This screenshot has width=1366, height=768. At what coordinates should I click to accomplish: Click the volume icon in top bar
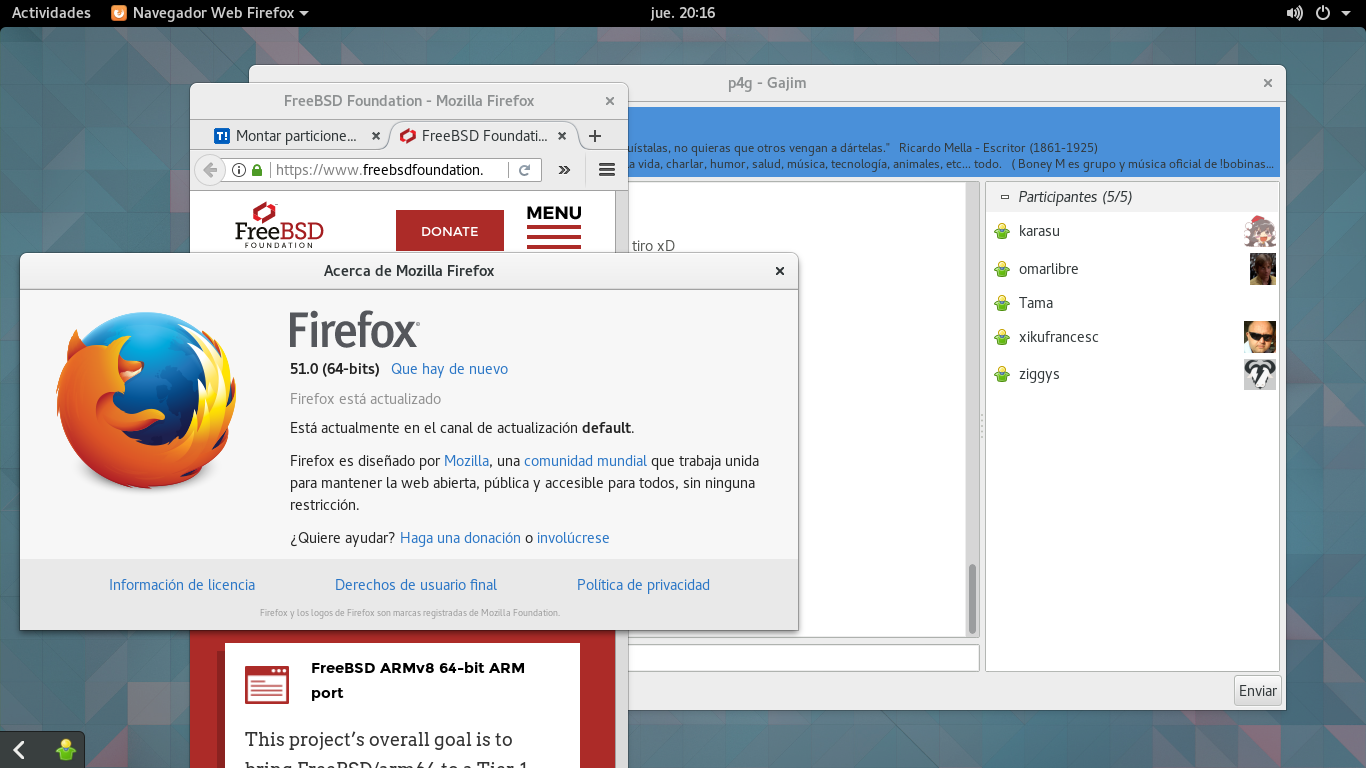point(1294,13)
